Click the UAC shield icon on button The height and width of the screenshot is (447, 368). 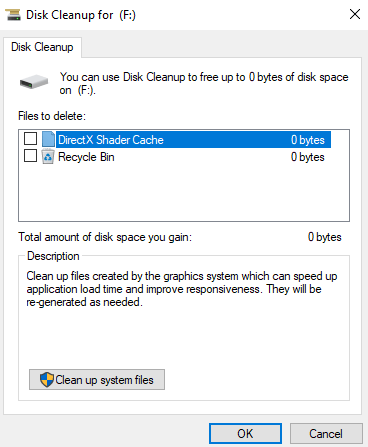[x=47, y=380]
